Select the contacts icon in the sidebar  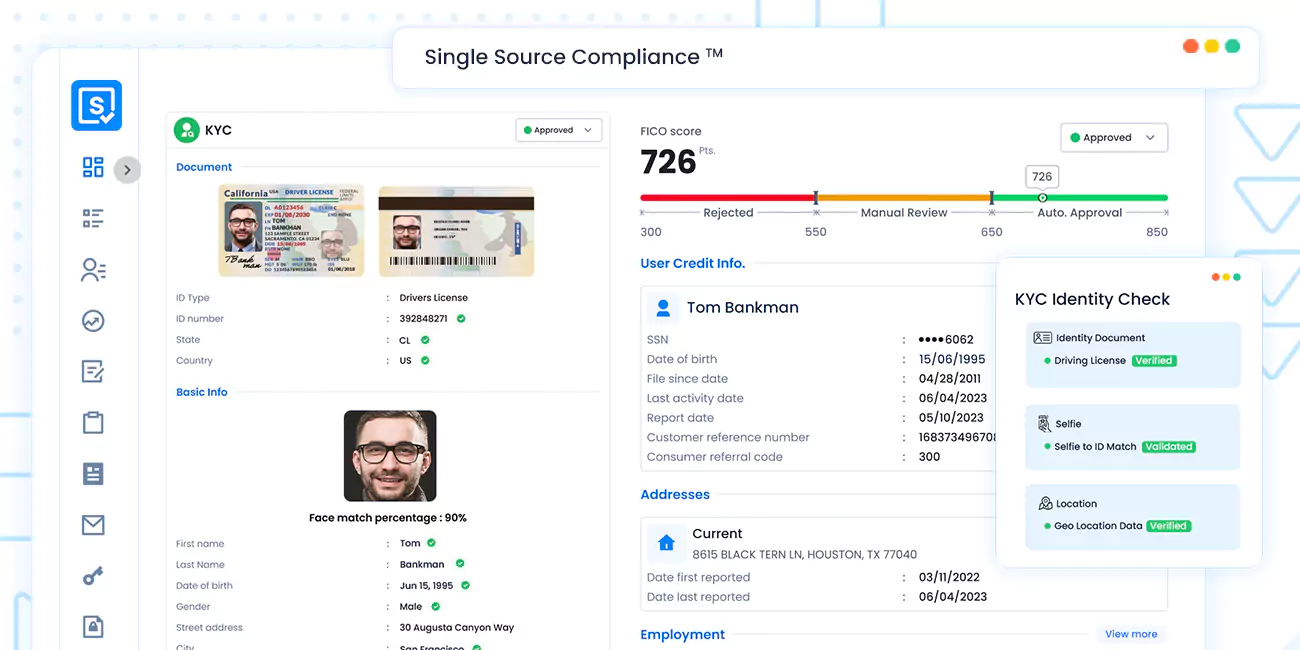[93, 270]
